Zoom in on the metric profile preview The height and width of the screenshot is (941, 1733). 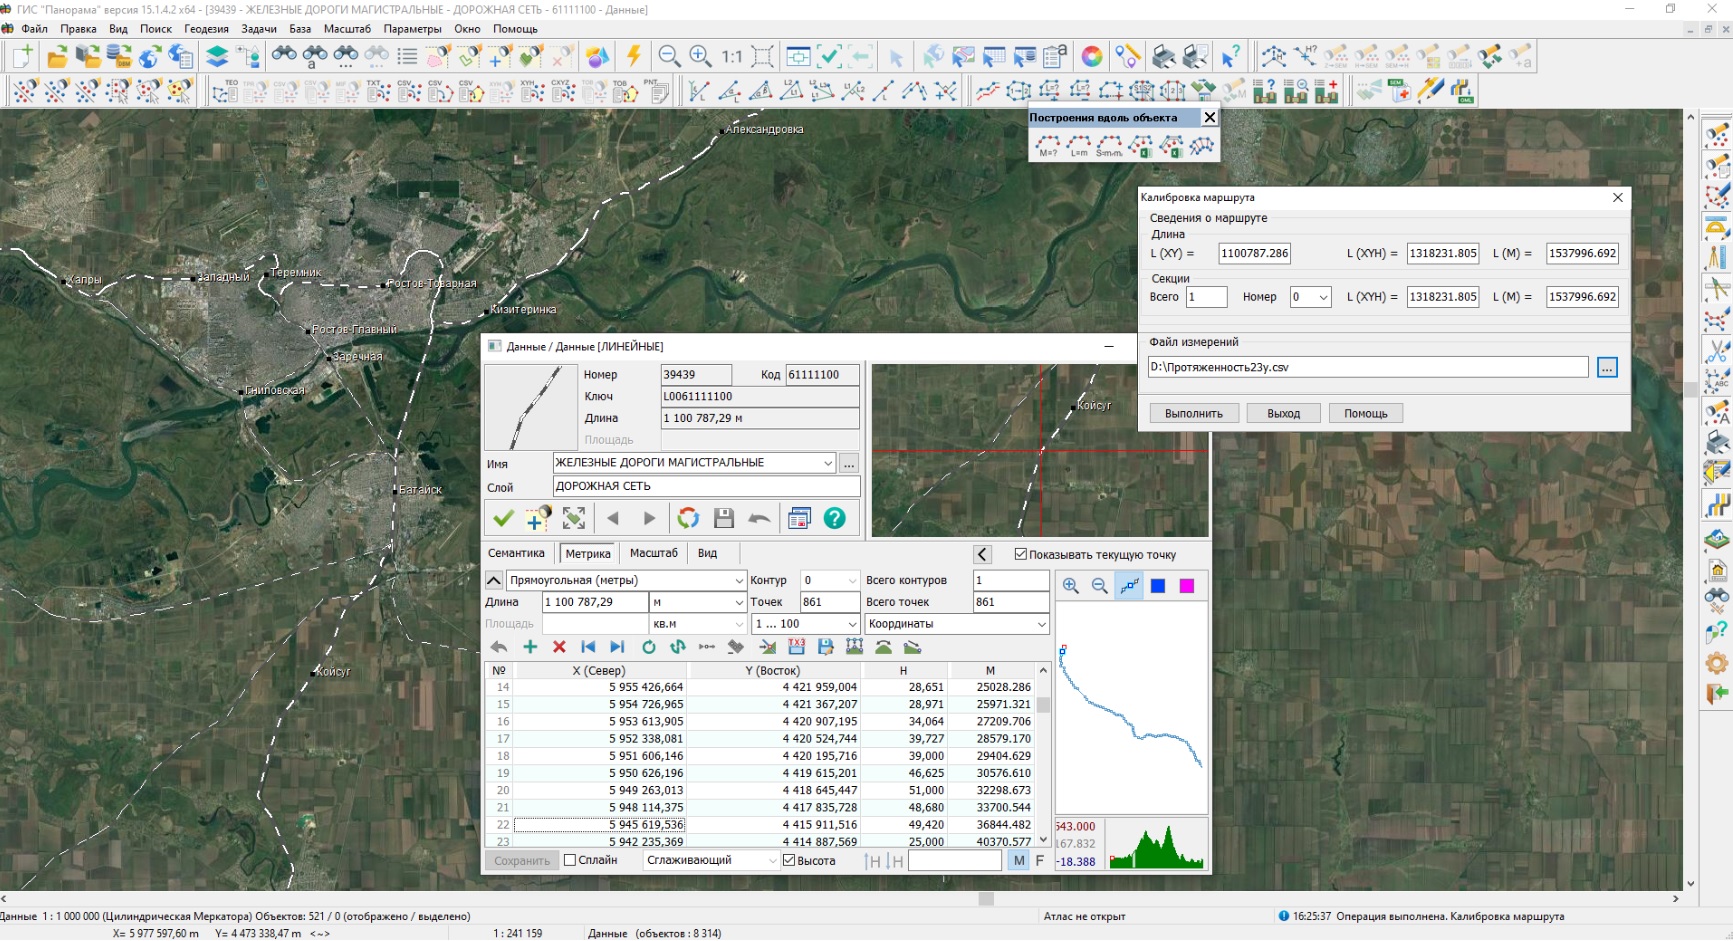point(1071,586)
